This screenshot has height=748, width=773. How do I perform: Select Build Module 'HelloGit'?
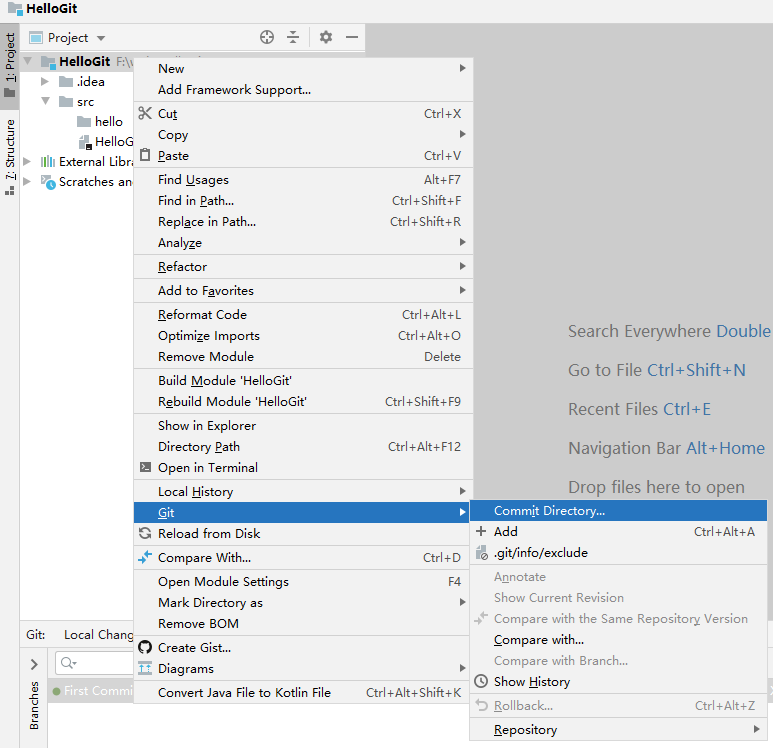pyautogui.click(x=303, y=381)
